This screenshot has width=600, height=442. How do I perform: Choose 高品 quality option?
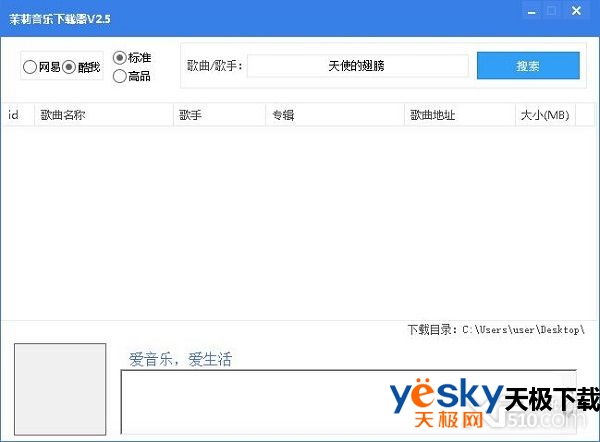[x=120, y=75]
